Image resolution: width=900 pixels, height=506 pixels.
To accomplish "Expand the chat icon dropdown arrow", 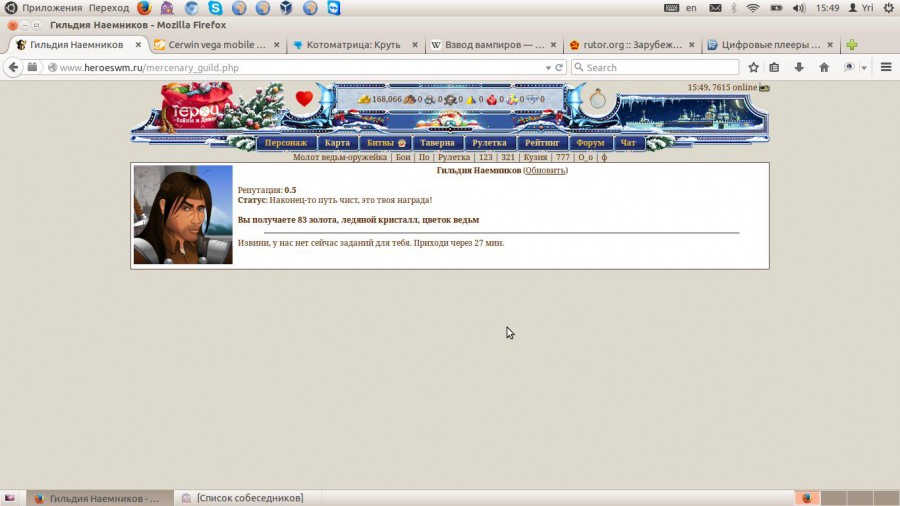I will tap(864, 68).
